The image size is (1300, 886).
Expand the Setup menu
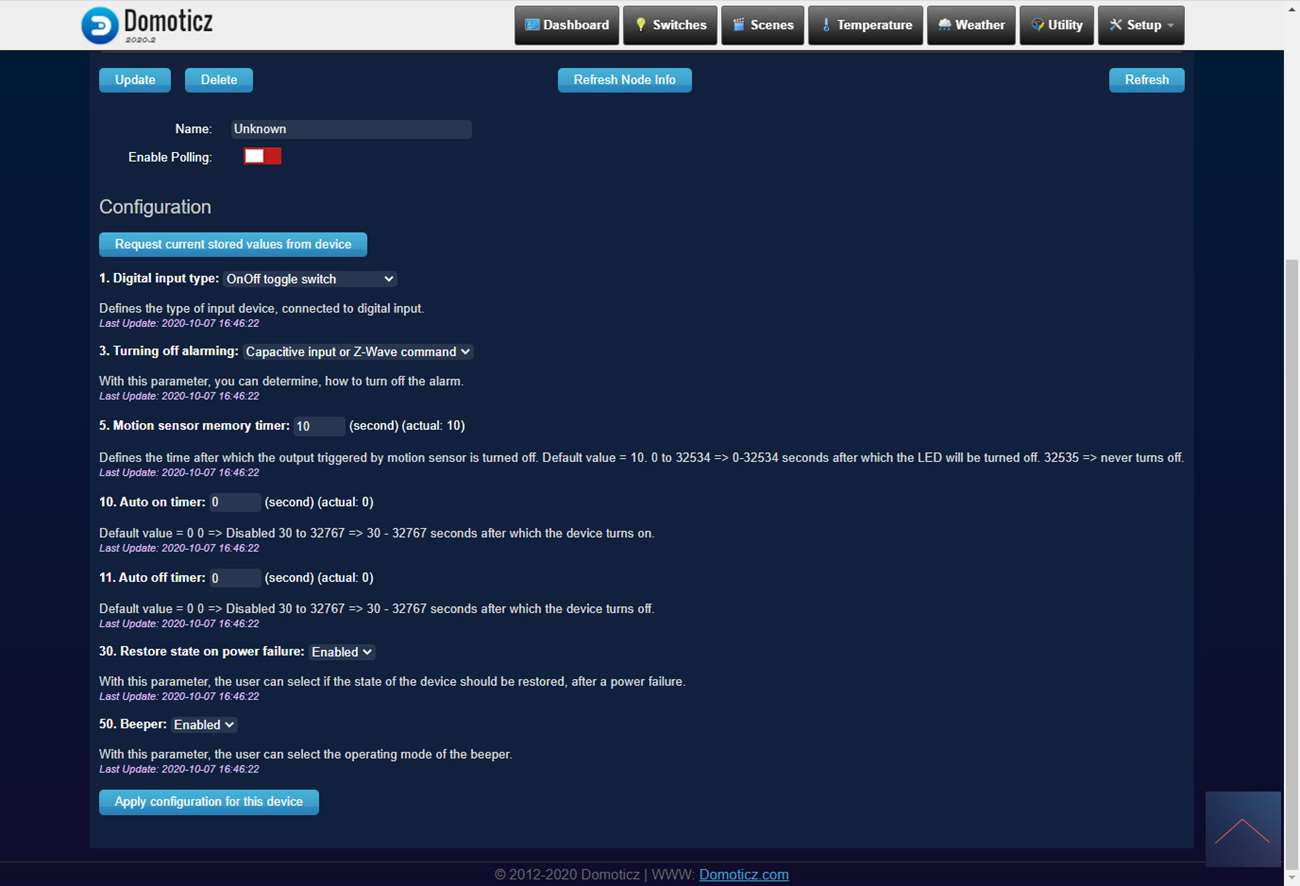[1141, 25]
